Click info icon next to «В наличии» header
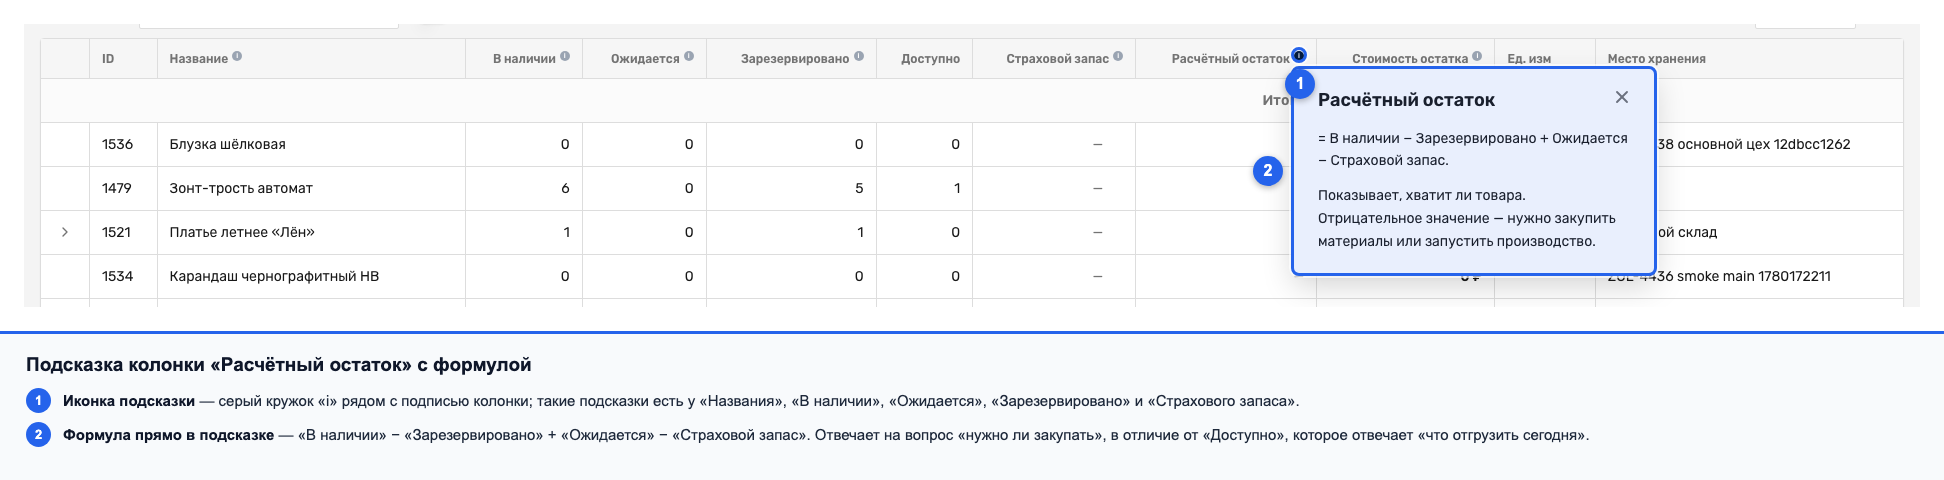The width and height of the screenshot is (1944, 480). [565, 57]
